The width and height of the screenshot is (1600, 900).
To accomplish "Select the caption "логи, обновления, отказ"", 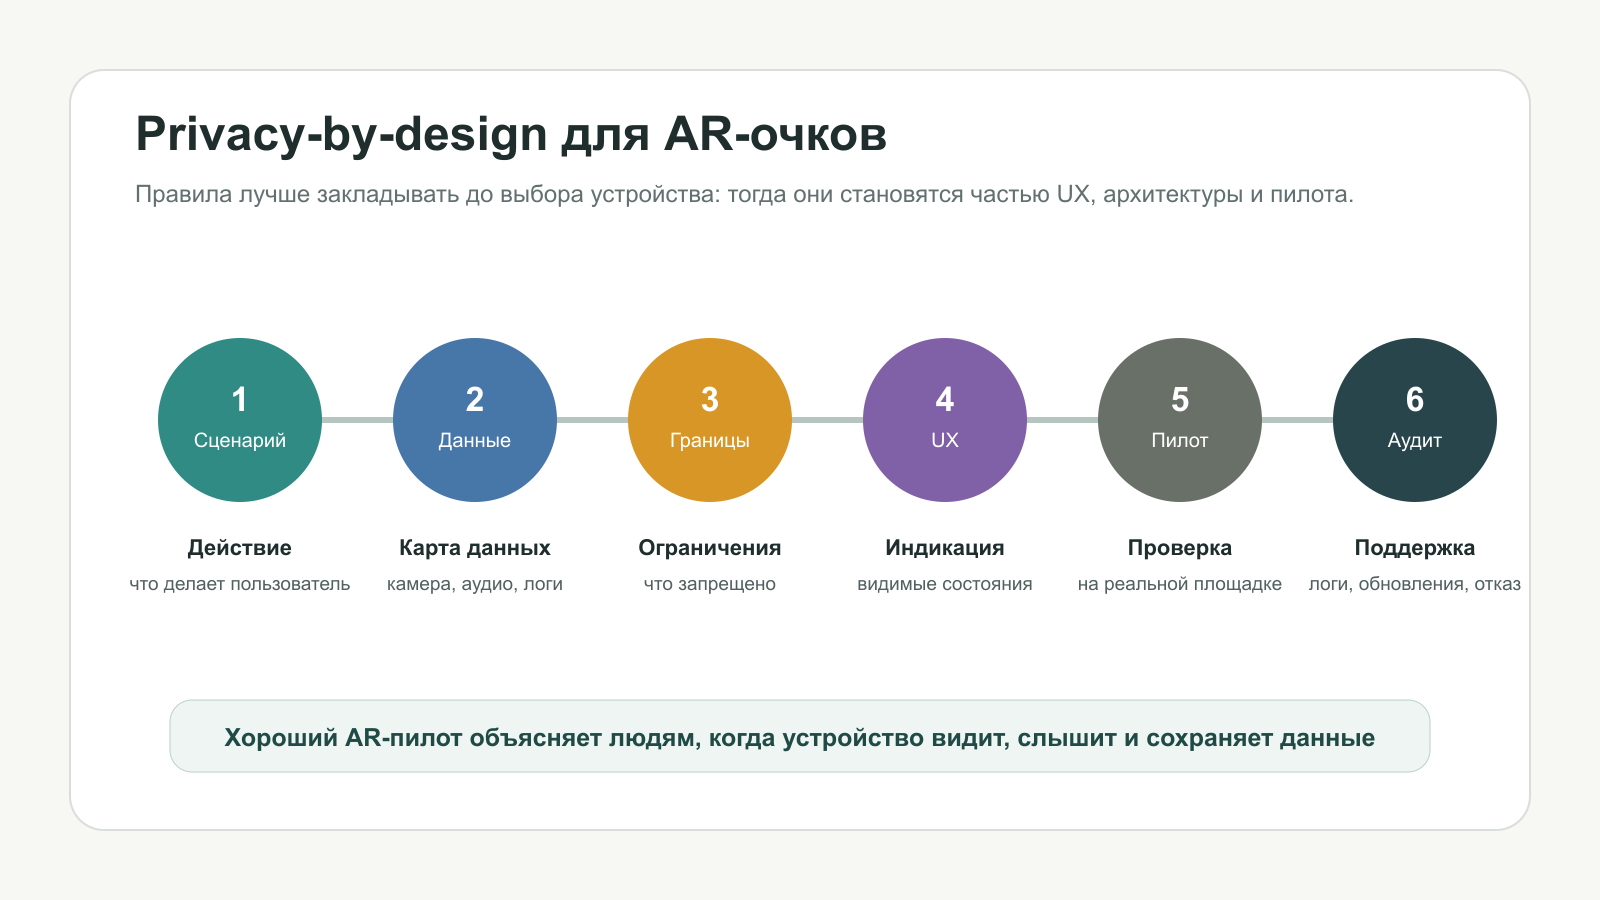I will [x=1415, y=584].
